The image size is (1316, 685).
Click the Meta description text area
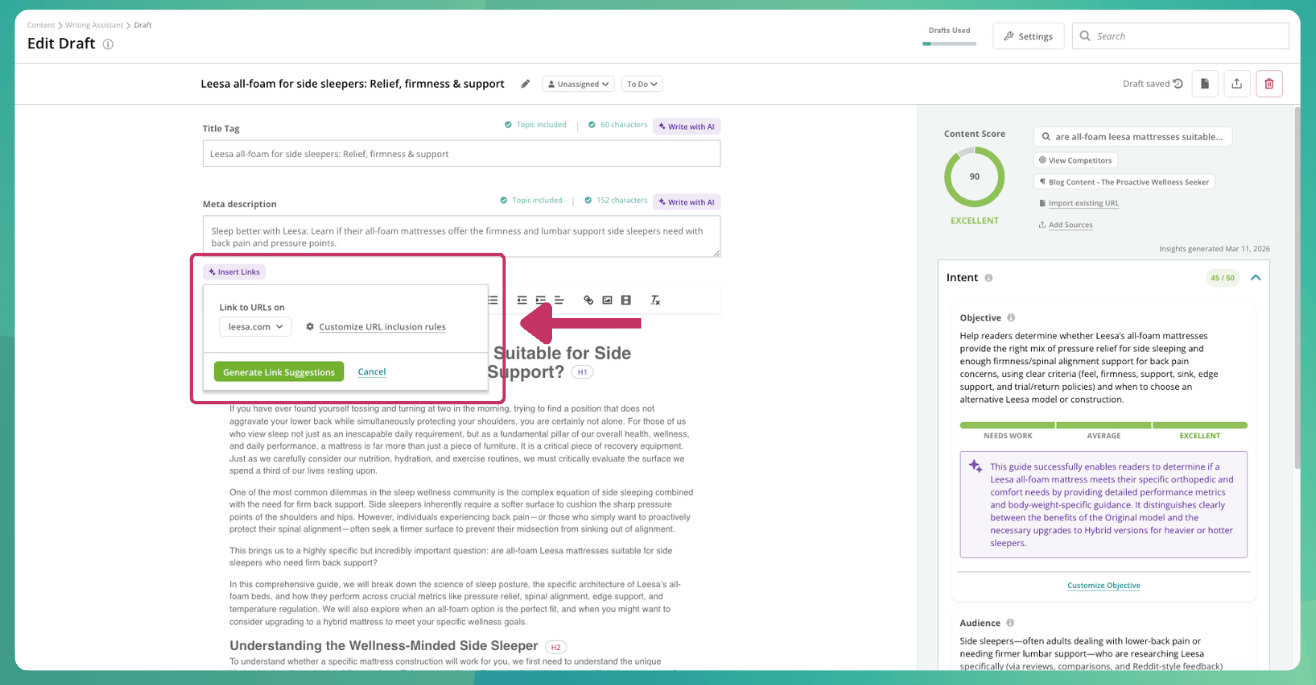point(461,237)
